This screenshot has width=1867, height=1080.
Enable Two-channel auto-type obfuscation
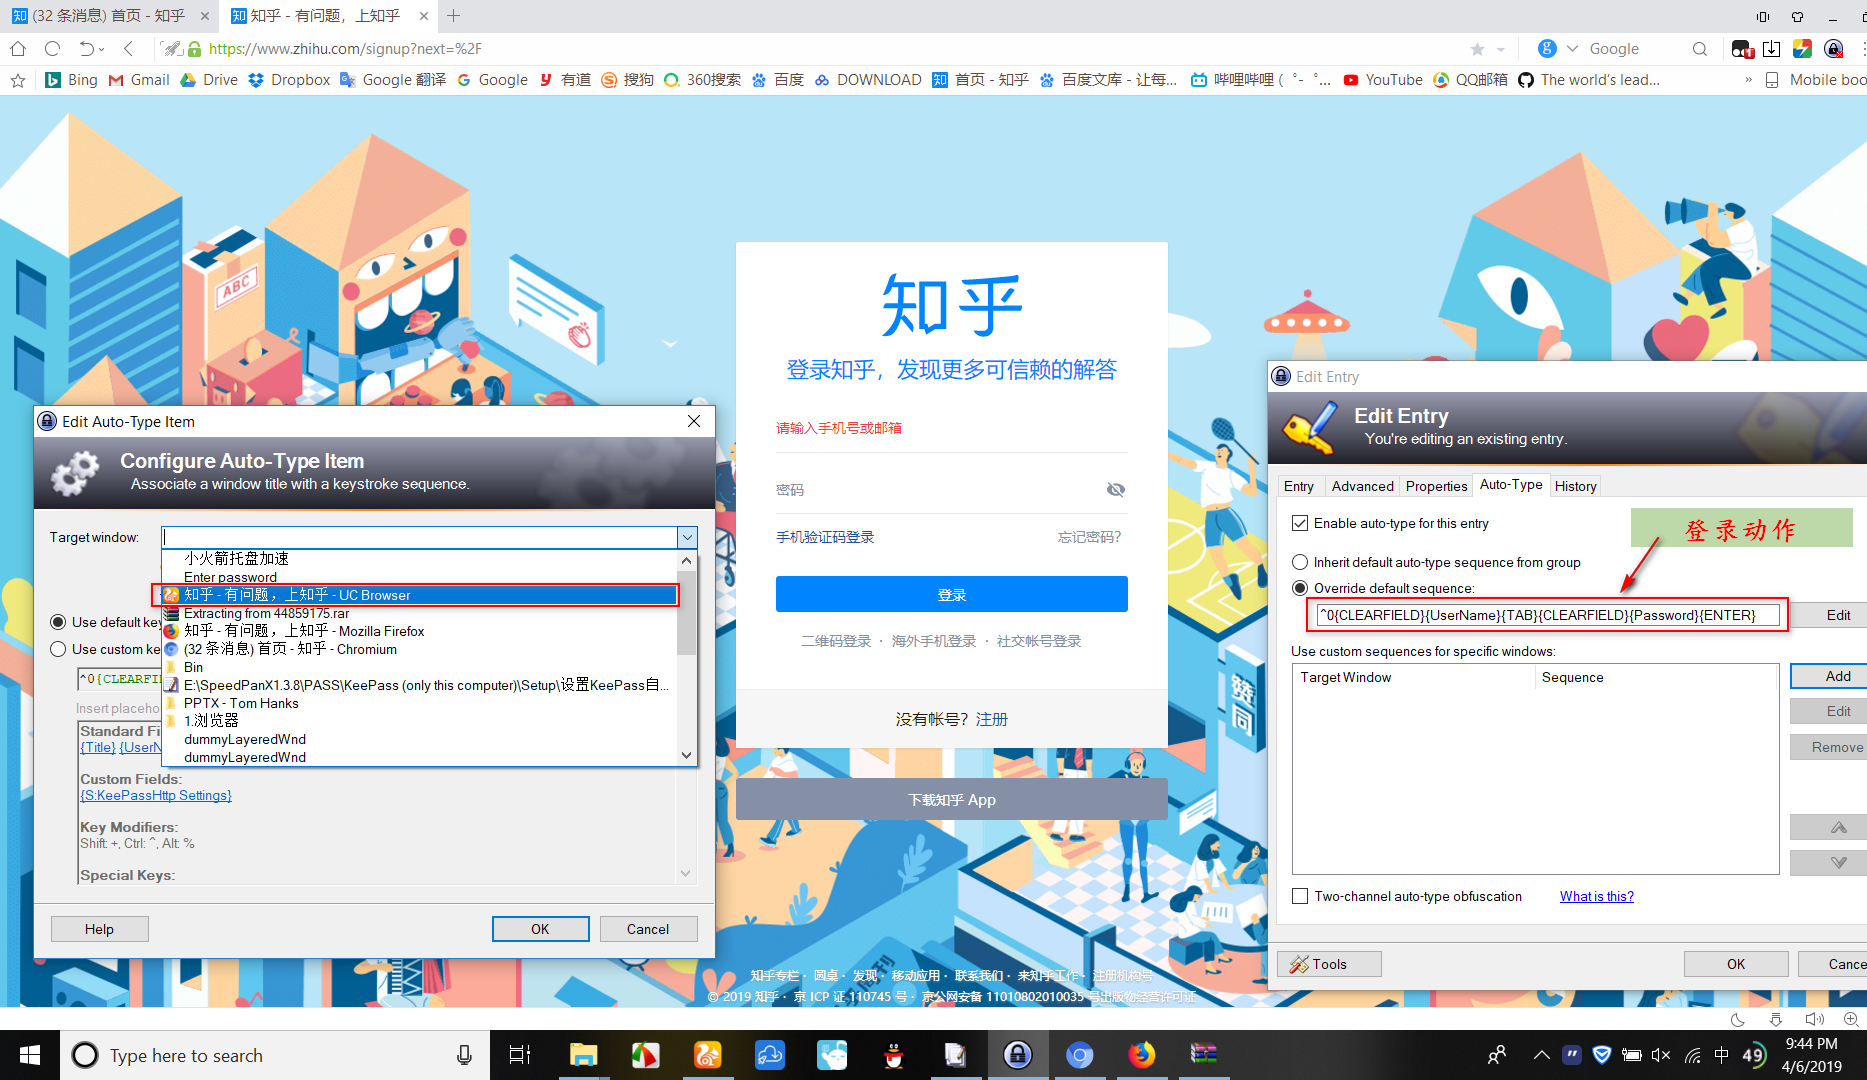pyautogui.click(x=1300, y=896)
